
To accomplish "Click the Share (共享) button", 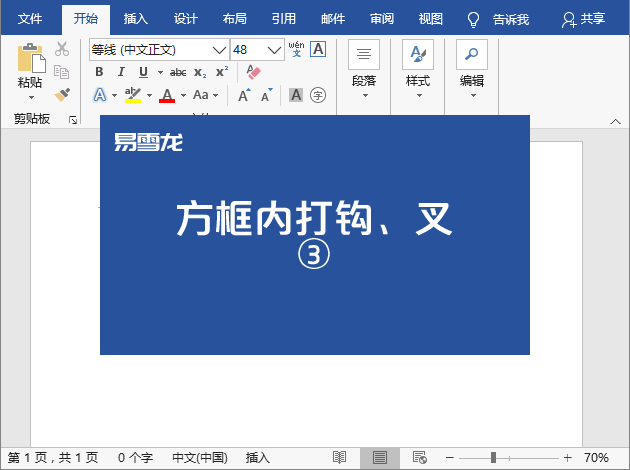I will (x=583, y=19).
